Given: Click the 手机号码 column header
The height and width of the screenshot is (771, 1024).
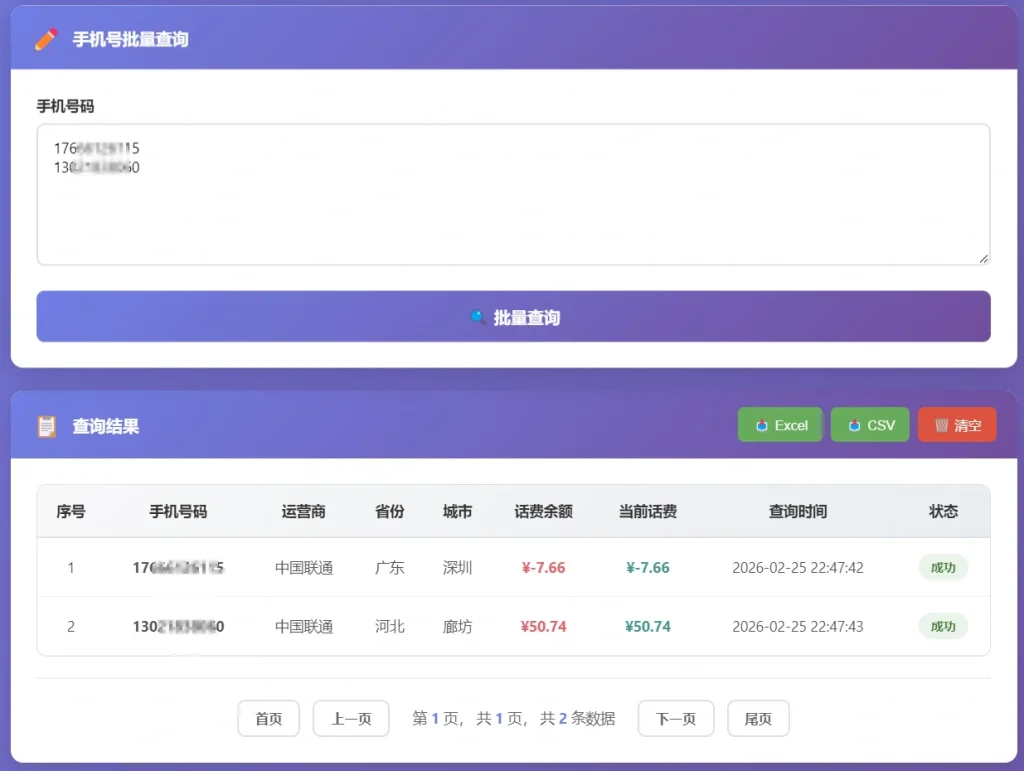Looking at the screenshot, I should tap(176, 511).
